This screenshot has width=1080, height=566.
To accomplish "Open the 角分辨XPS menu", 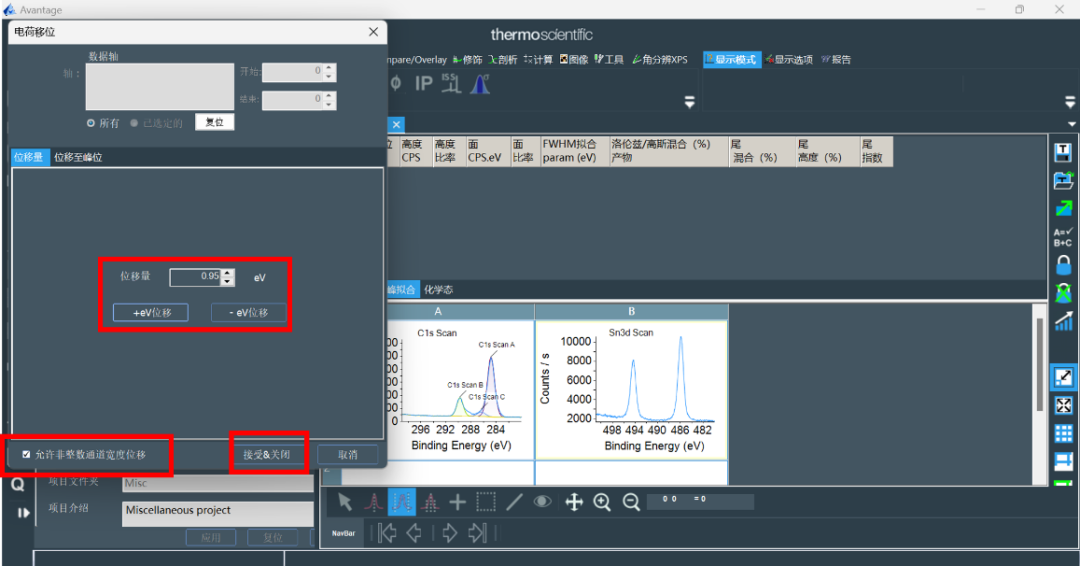I will (660, 60).
